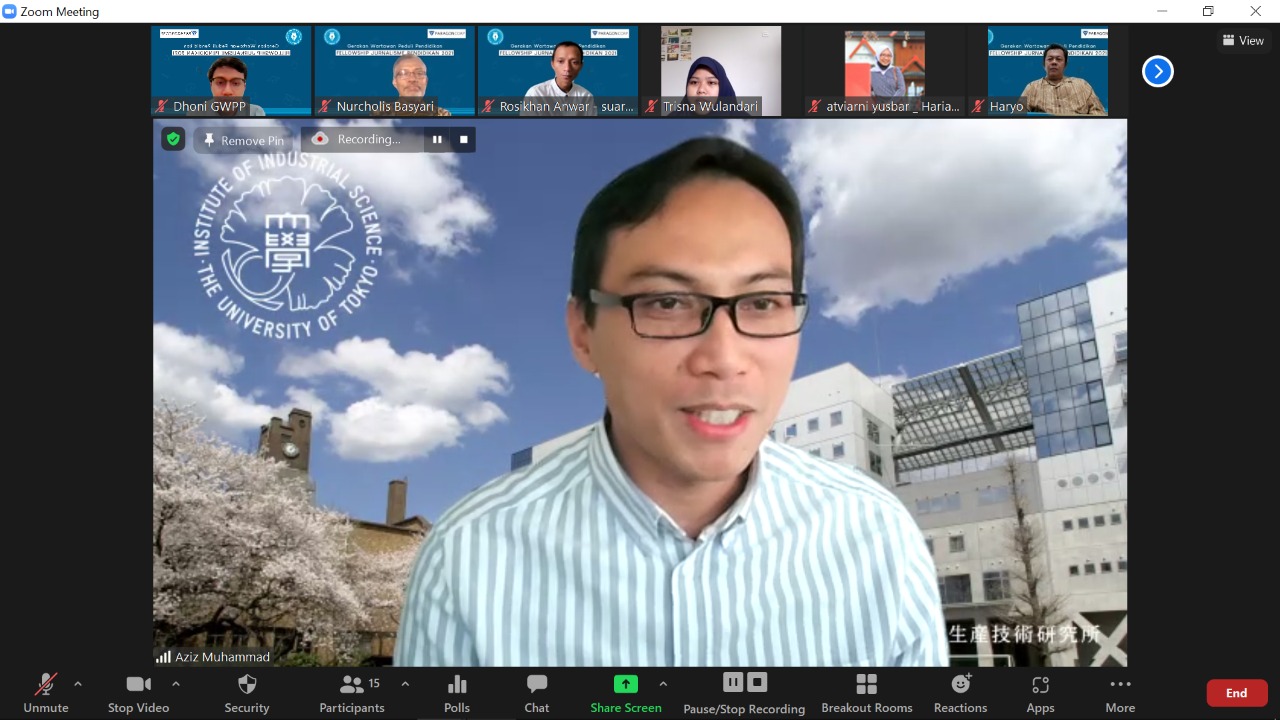Click the green Share Screen button
This screenshot has width=1280, height=720.
coord(625,692)
